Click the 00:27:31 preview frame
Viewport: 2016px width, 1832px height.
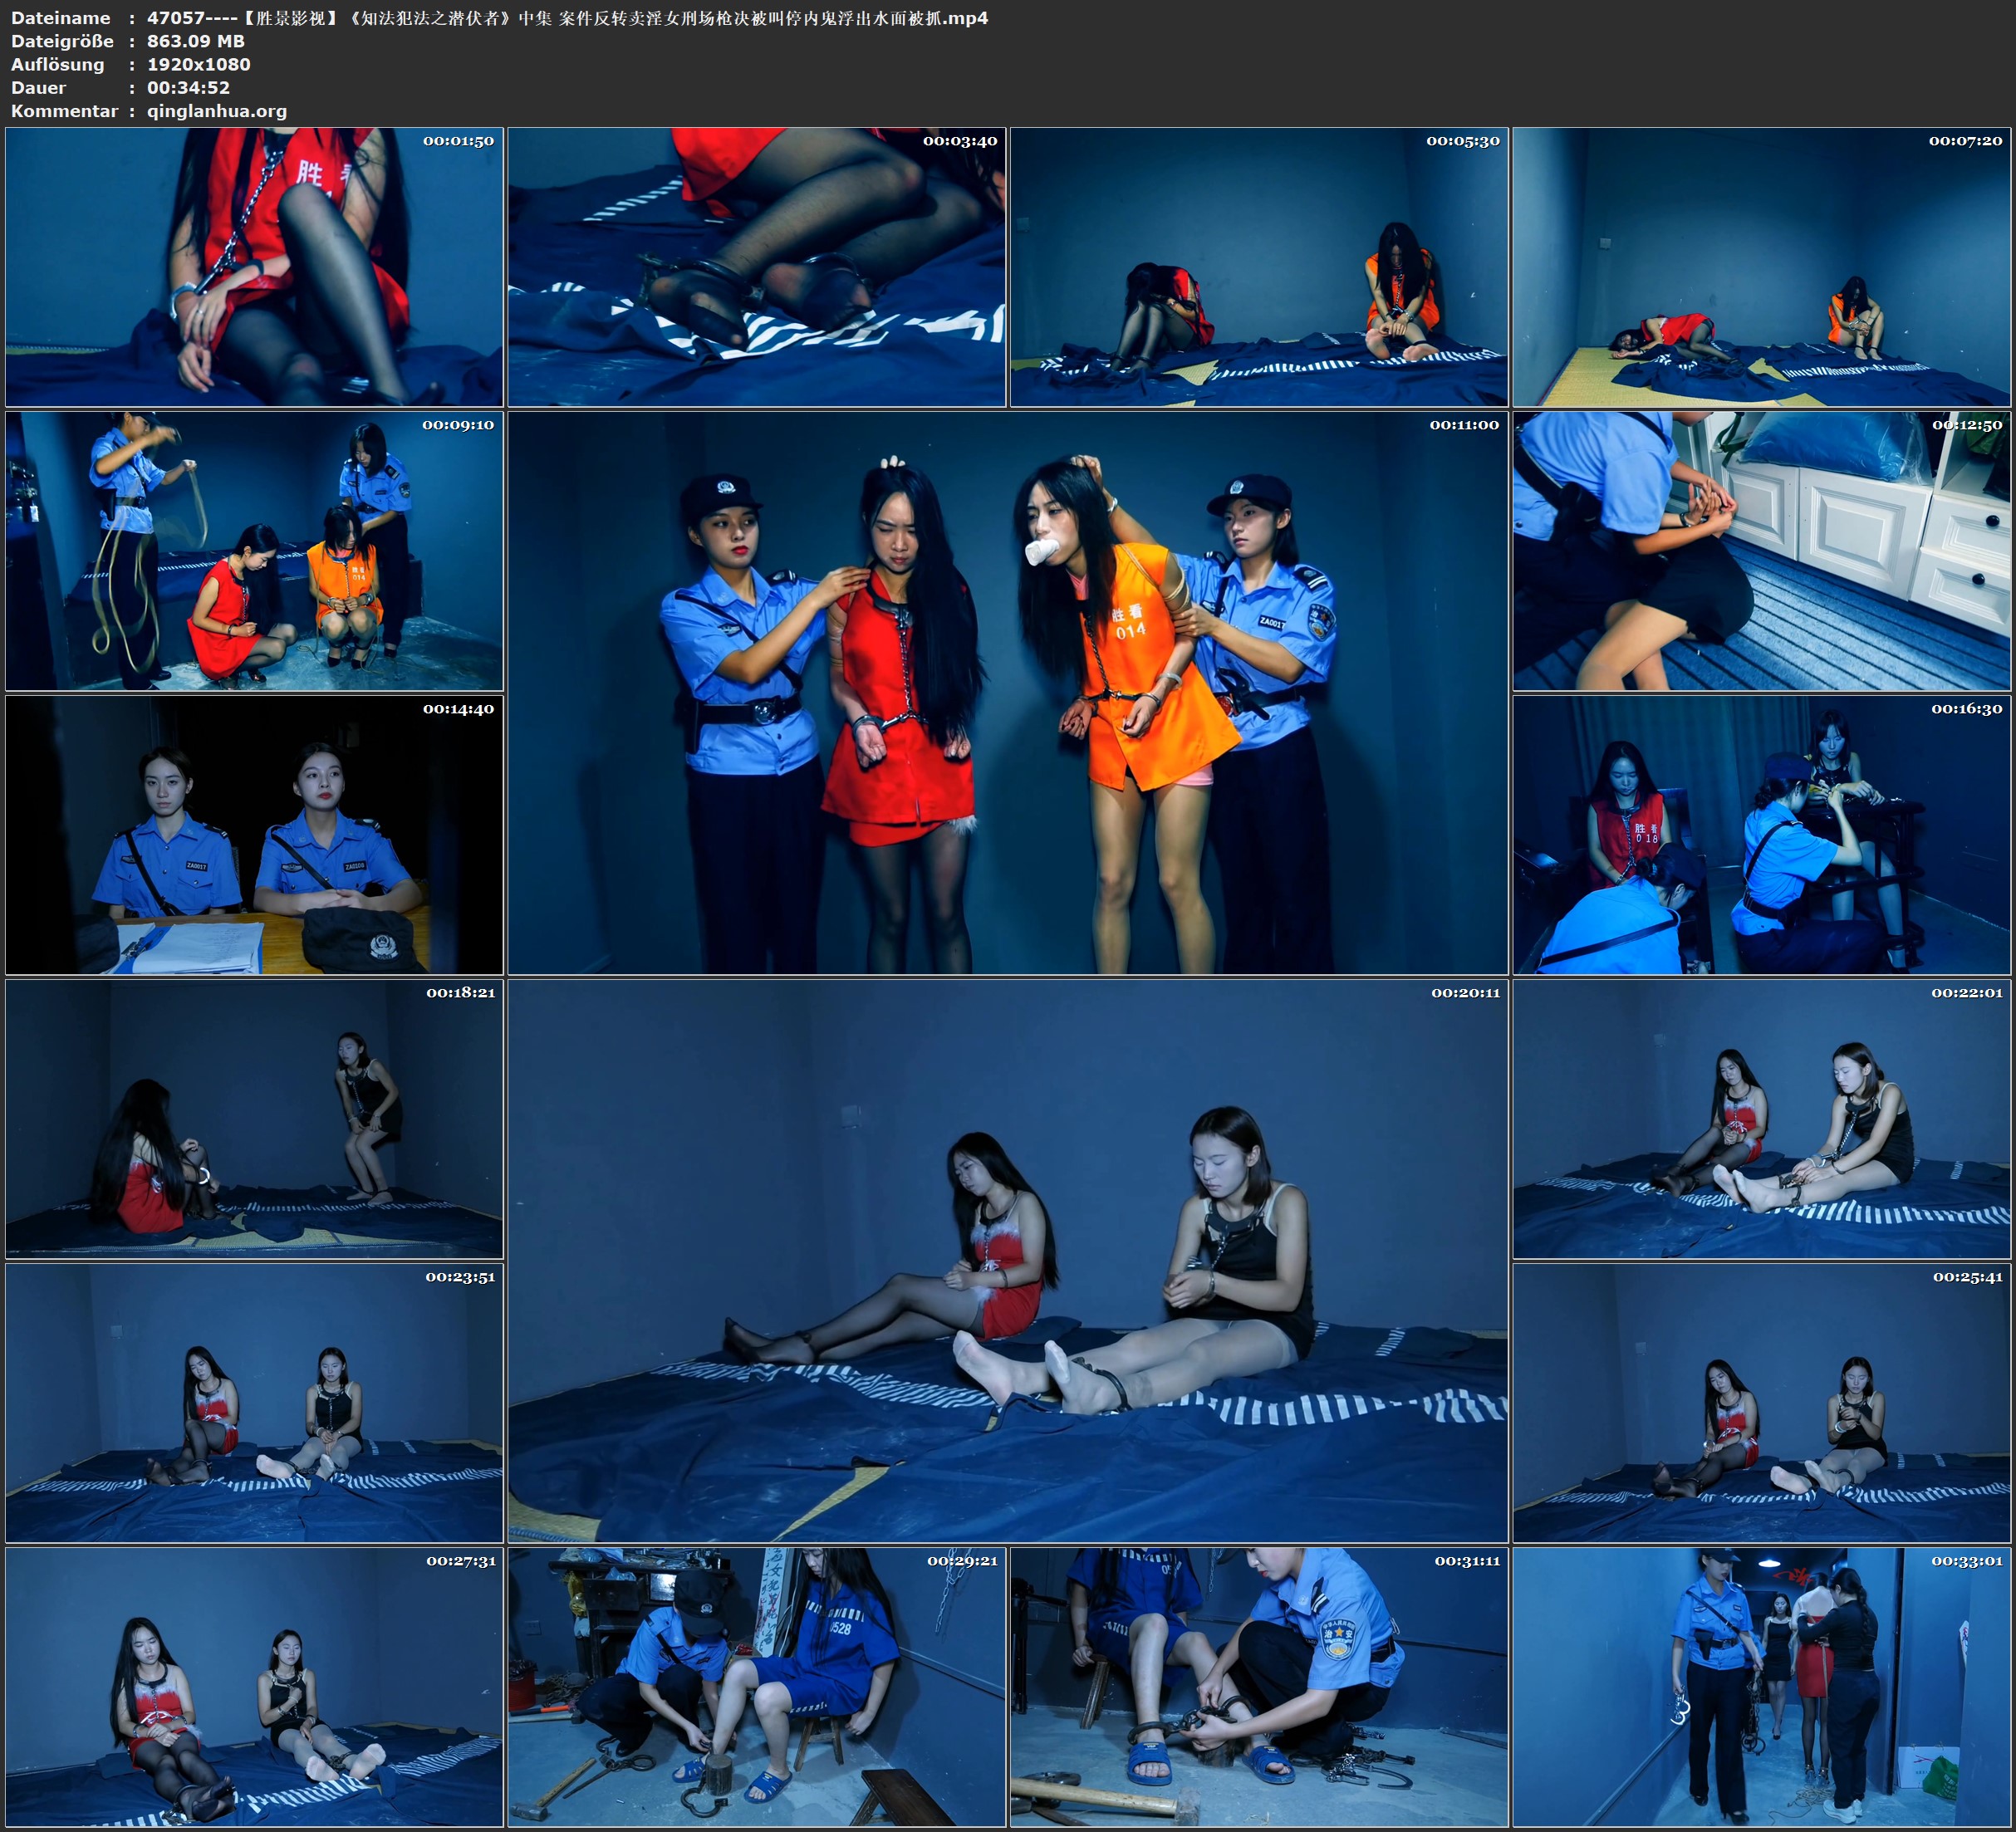pyautogui.click(x=254, y=1687)
